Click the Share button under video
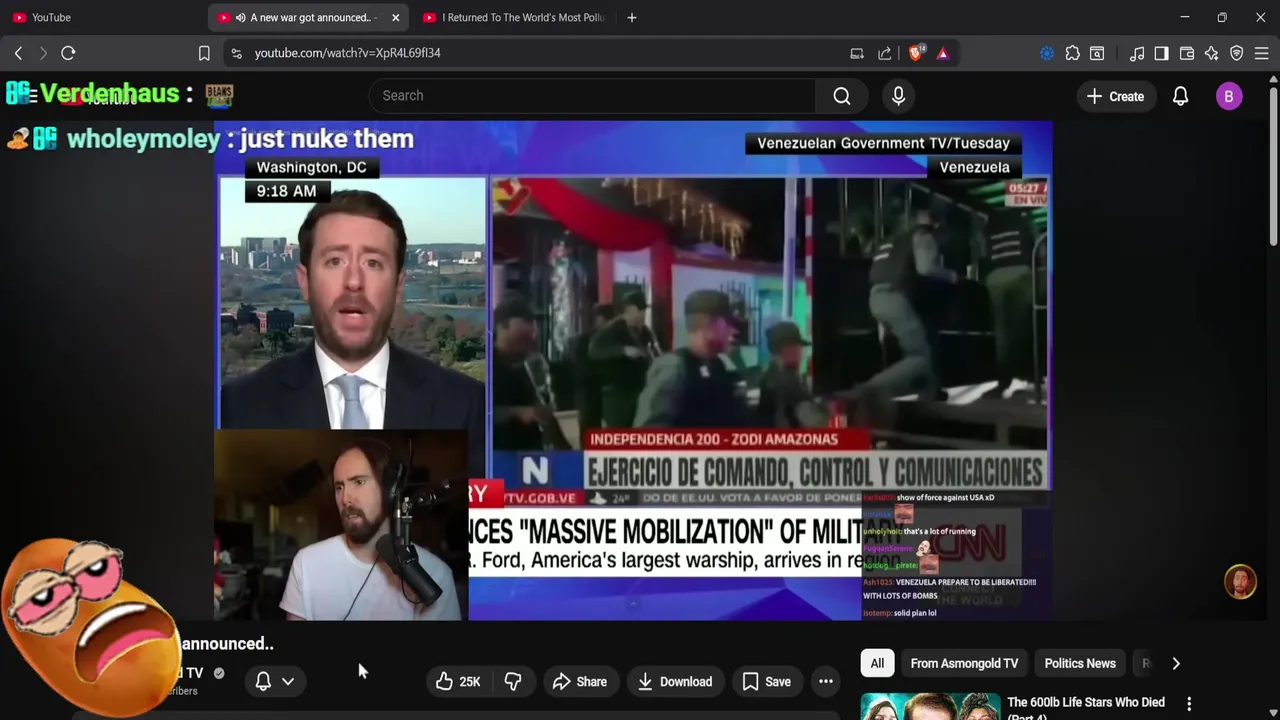Screen dimensions: 1280x720 coord(580,682)
